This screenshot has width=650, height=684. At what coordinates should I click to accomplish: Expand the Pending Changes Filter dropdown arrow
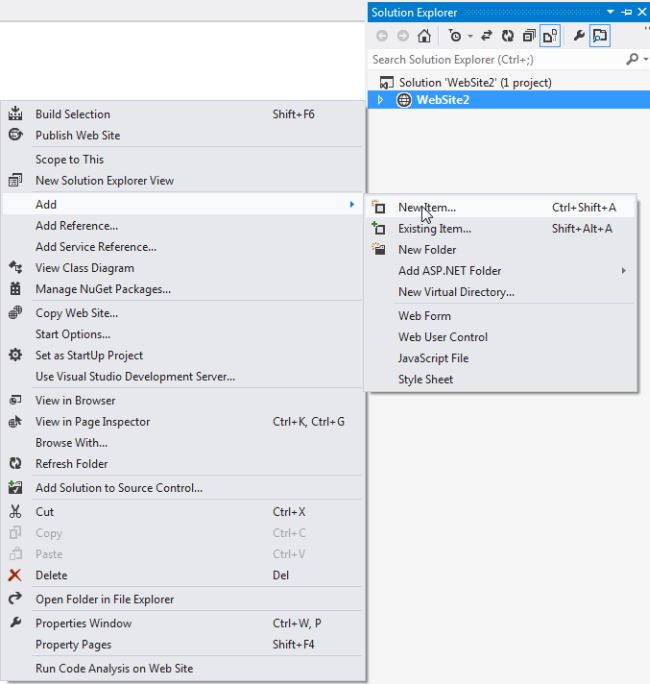point(470,36)
